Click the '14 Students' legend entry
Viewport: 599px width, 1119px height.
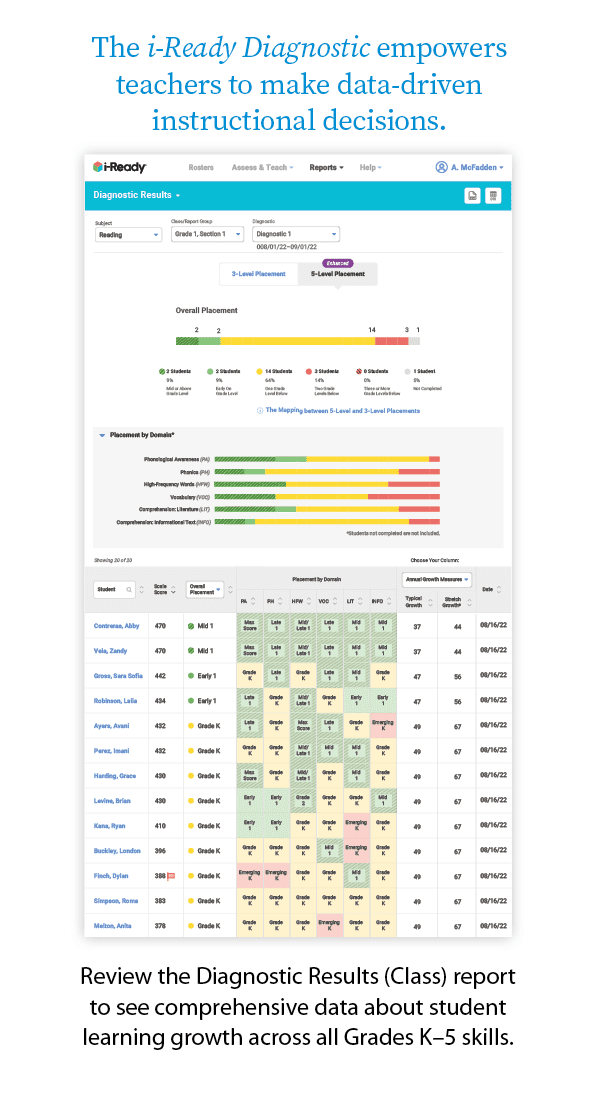274,381
